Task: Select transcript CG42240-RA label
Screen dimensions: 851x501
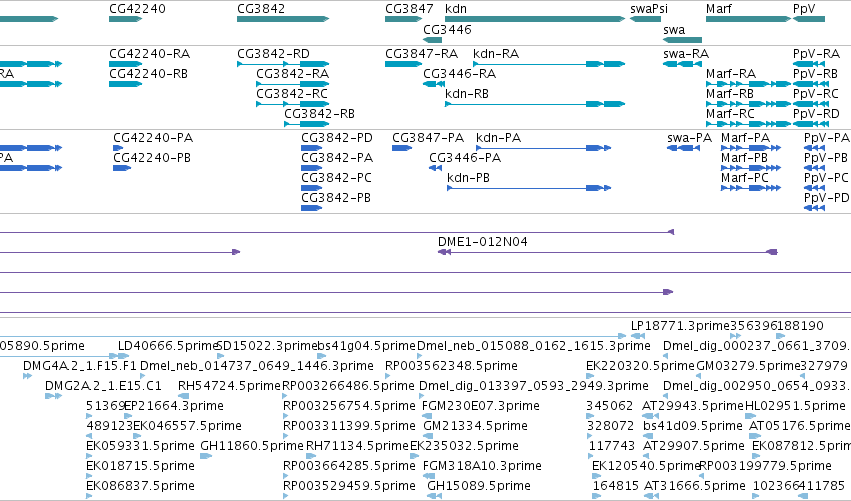Action: click(x=150, y=54)
